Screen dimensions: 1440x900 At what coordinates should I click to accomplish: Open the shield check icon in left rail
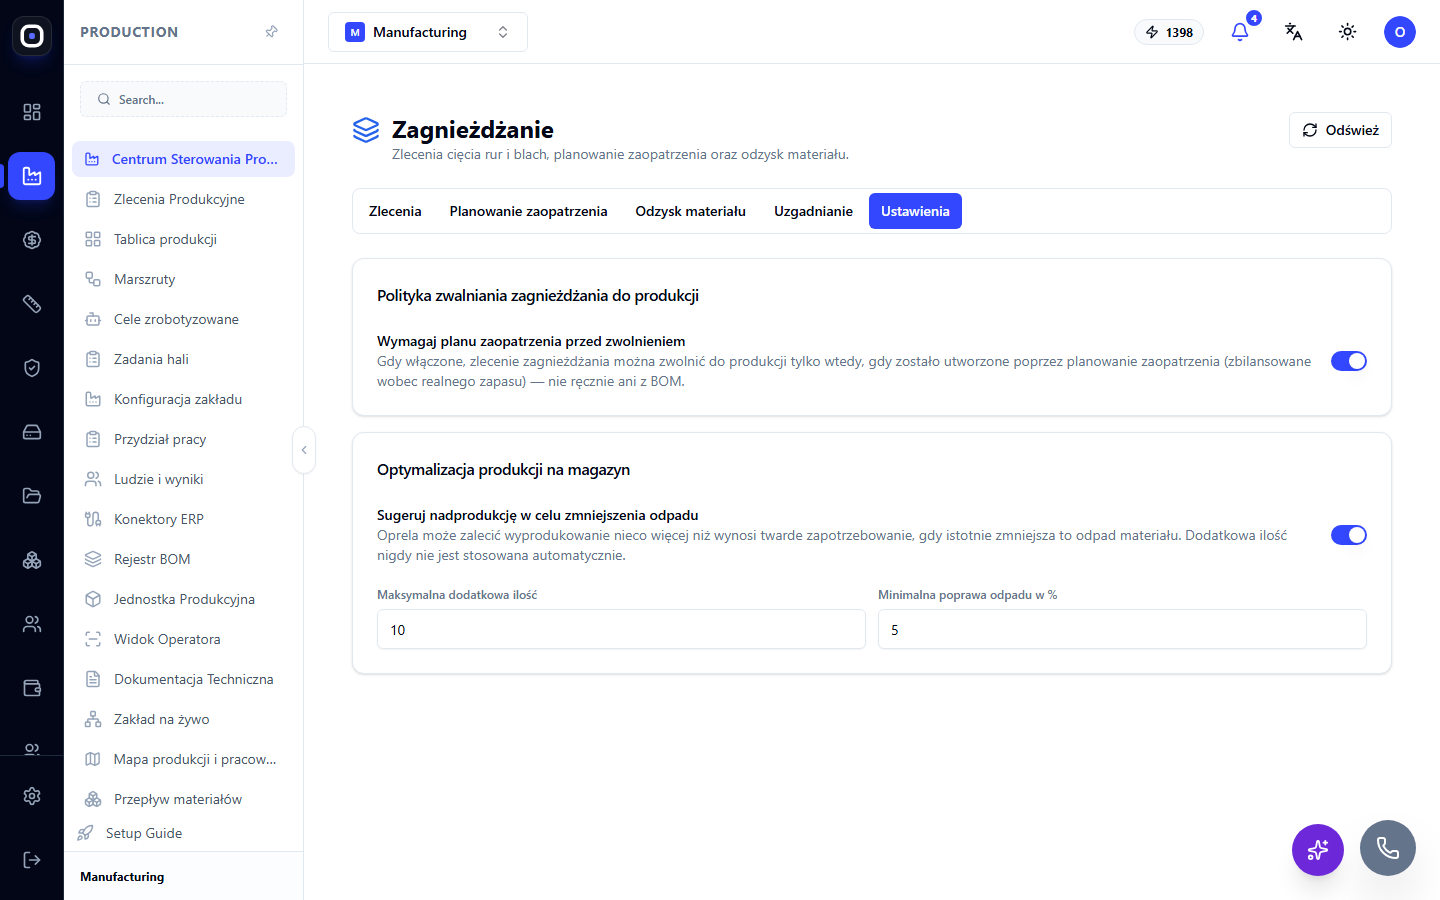pyautogui.click(x=32, y=368)
